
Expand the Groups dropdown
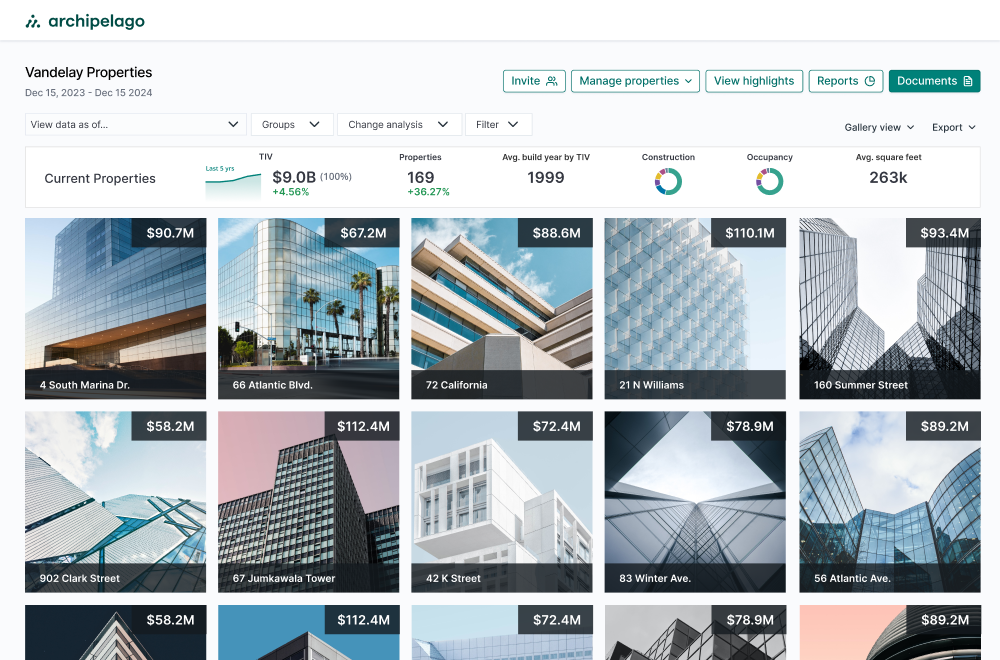pos(291,125)
